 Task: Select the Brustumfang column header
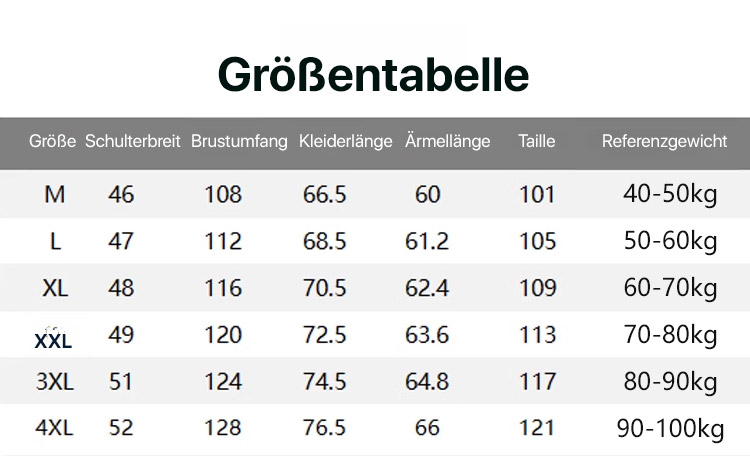(239, 141)
